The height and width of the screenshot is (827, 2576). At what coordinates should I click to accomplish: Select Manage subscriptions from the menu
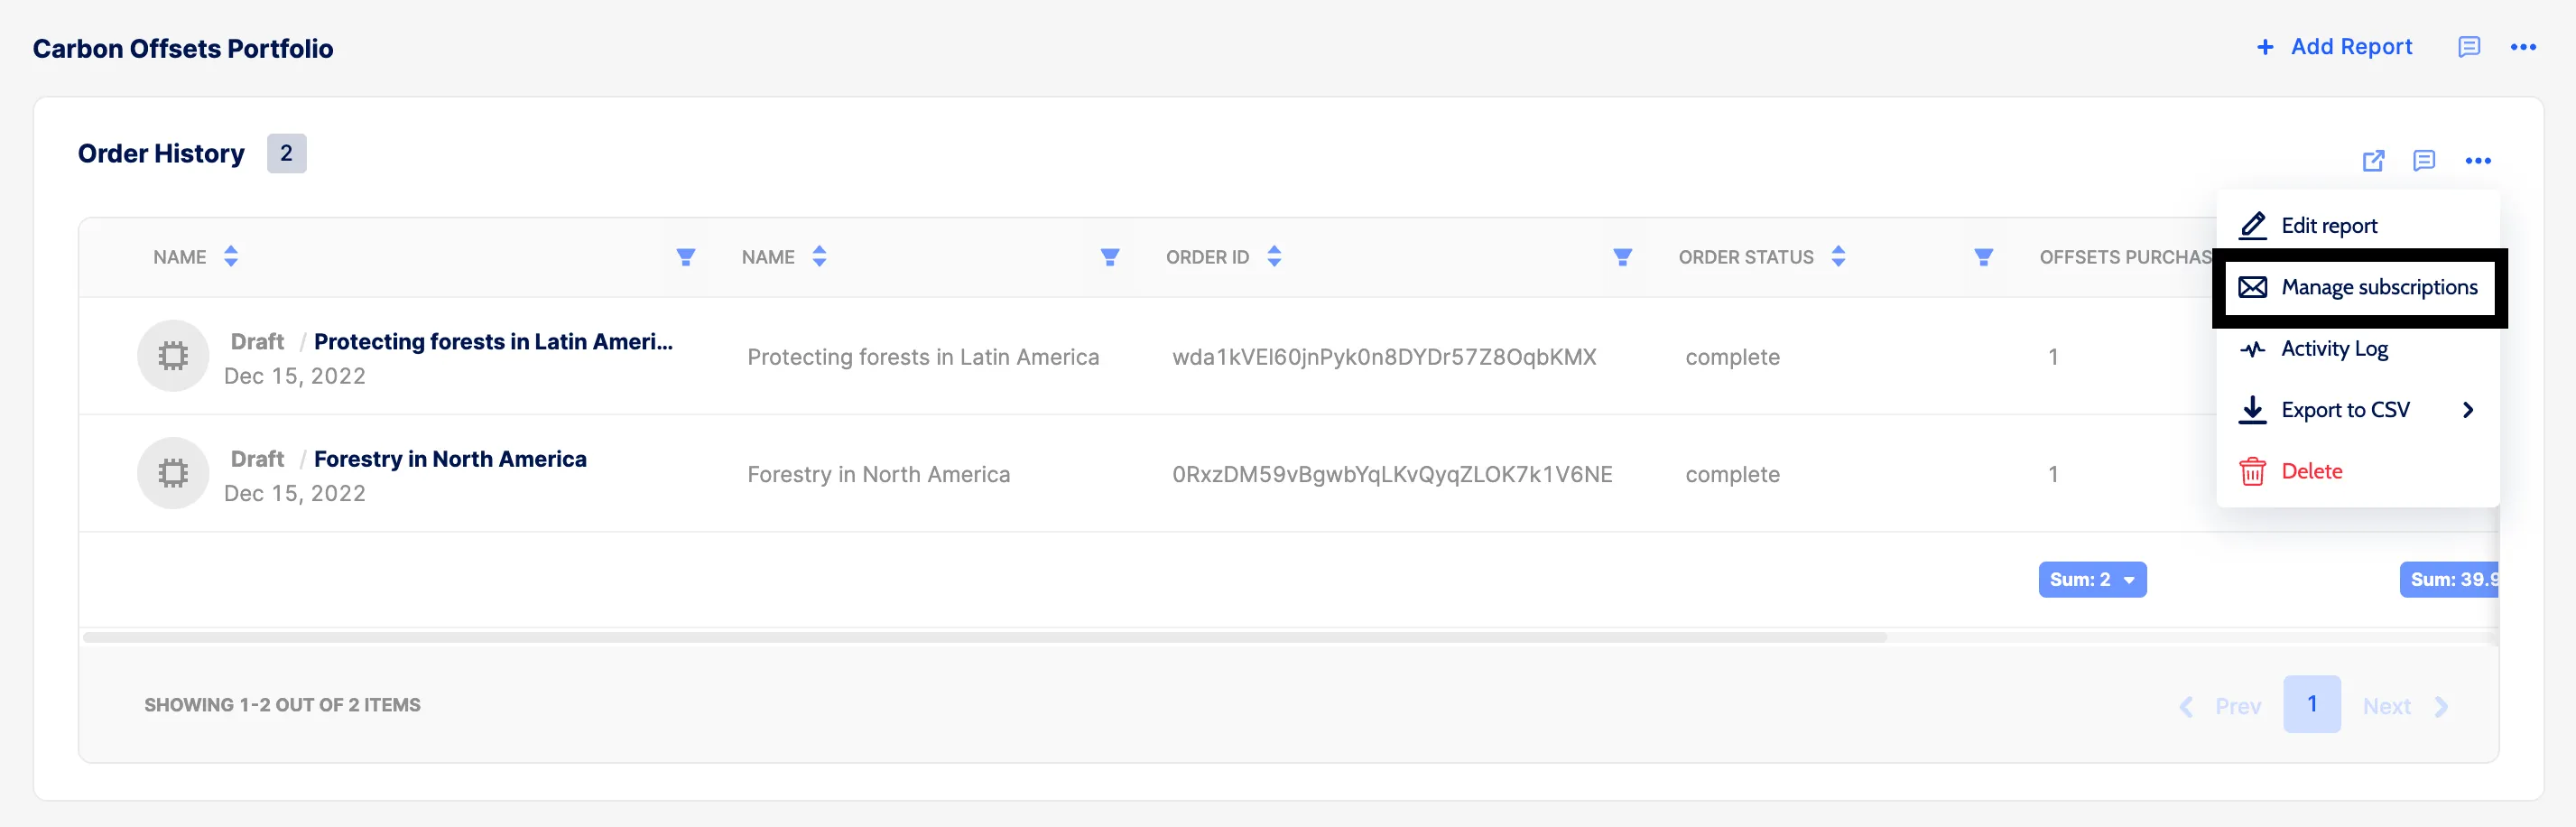pyautogui.click(x=2378, y=288)
